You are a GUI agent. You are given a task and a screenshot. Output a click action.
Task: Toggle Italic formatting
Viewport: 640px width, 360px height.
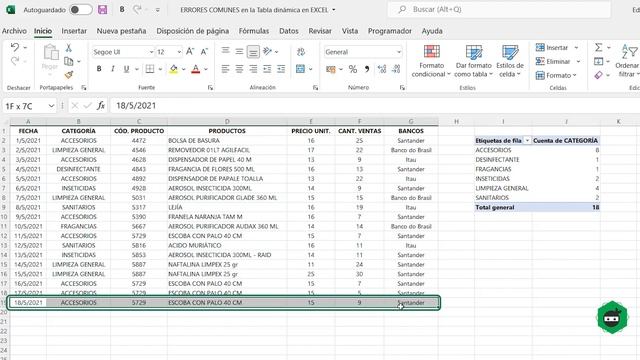pos(113,69)
